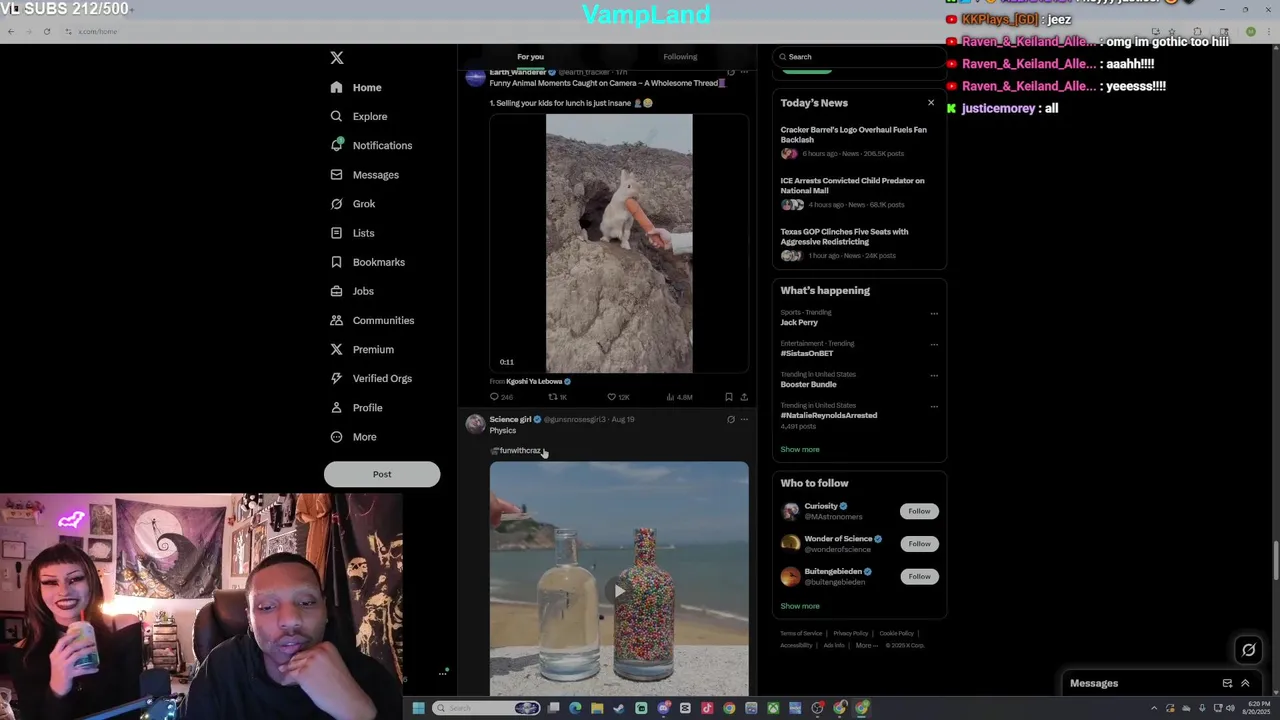Click the browser back arrow
The height and width of the screenshot is (720, 1280).
point(11,32)
